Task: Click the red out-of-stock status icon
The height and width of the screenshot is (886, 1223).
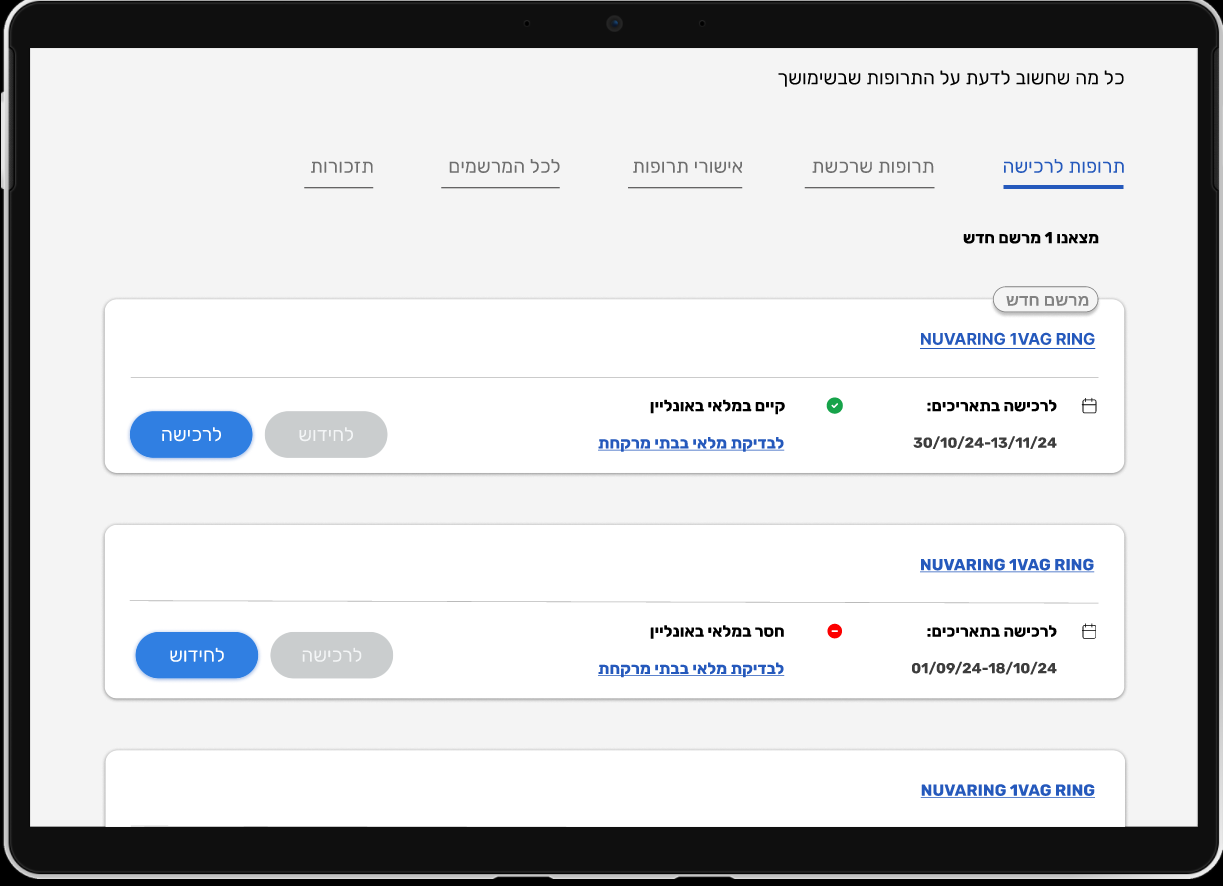Action: coord(835,631)
